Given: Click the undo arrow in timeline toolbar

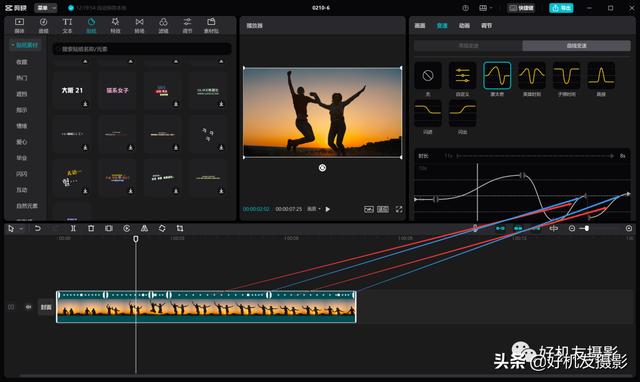Looking at the screenshot, I should tap(38, 229).
